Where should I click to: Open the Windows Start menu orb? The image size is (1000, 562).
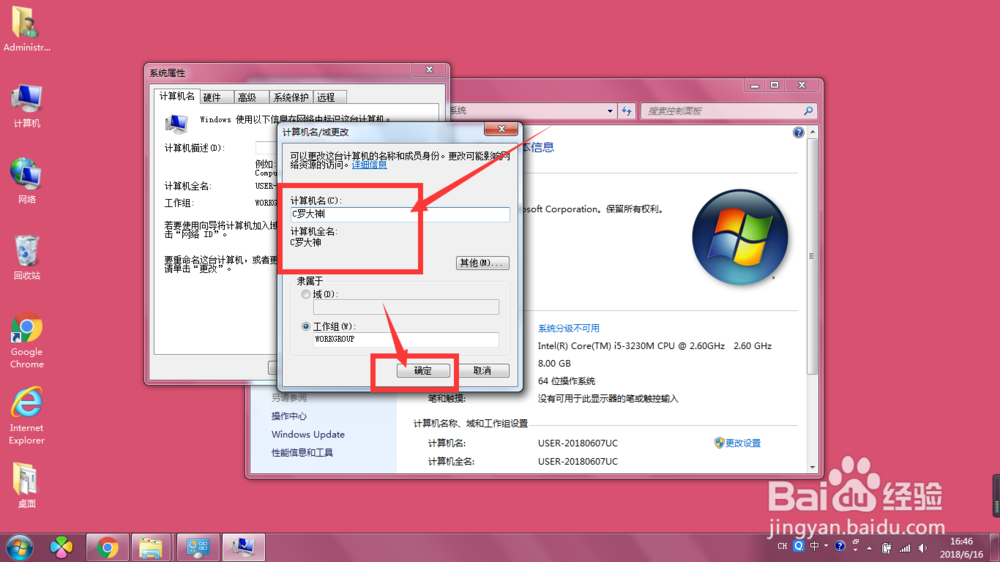(20, 548)
